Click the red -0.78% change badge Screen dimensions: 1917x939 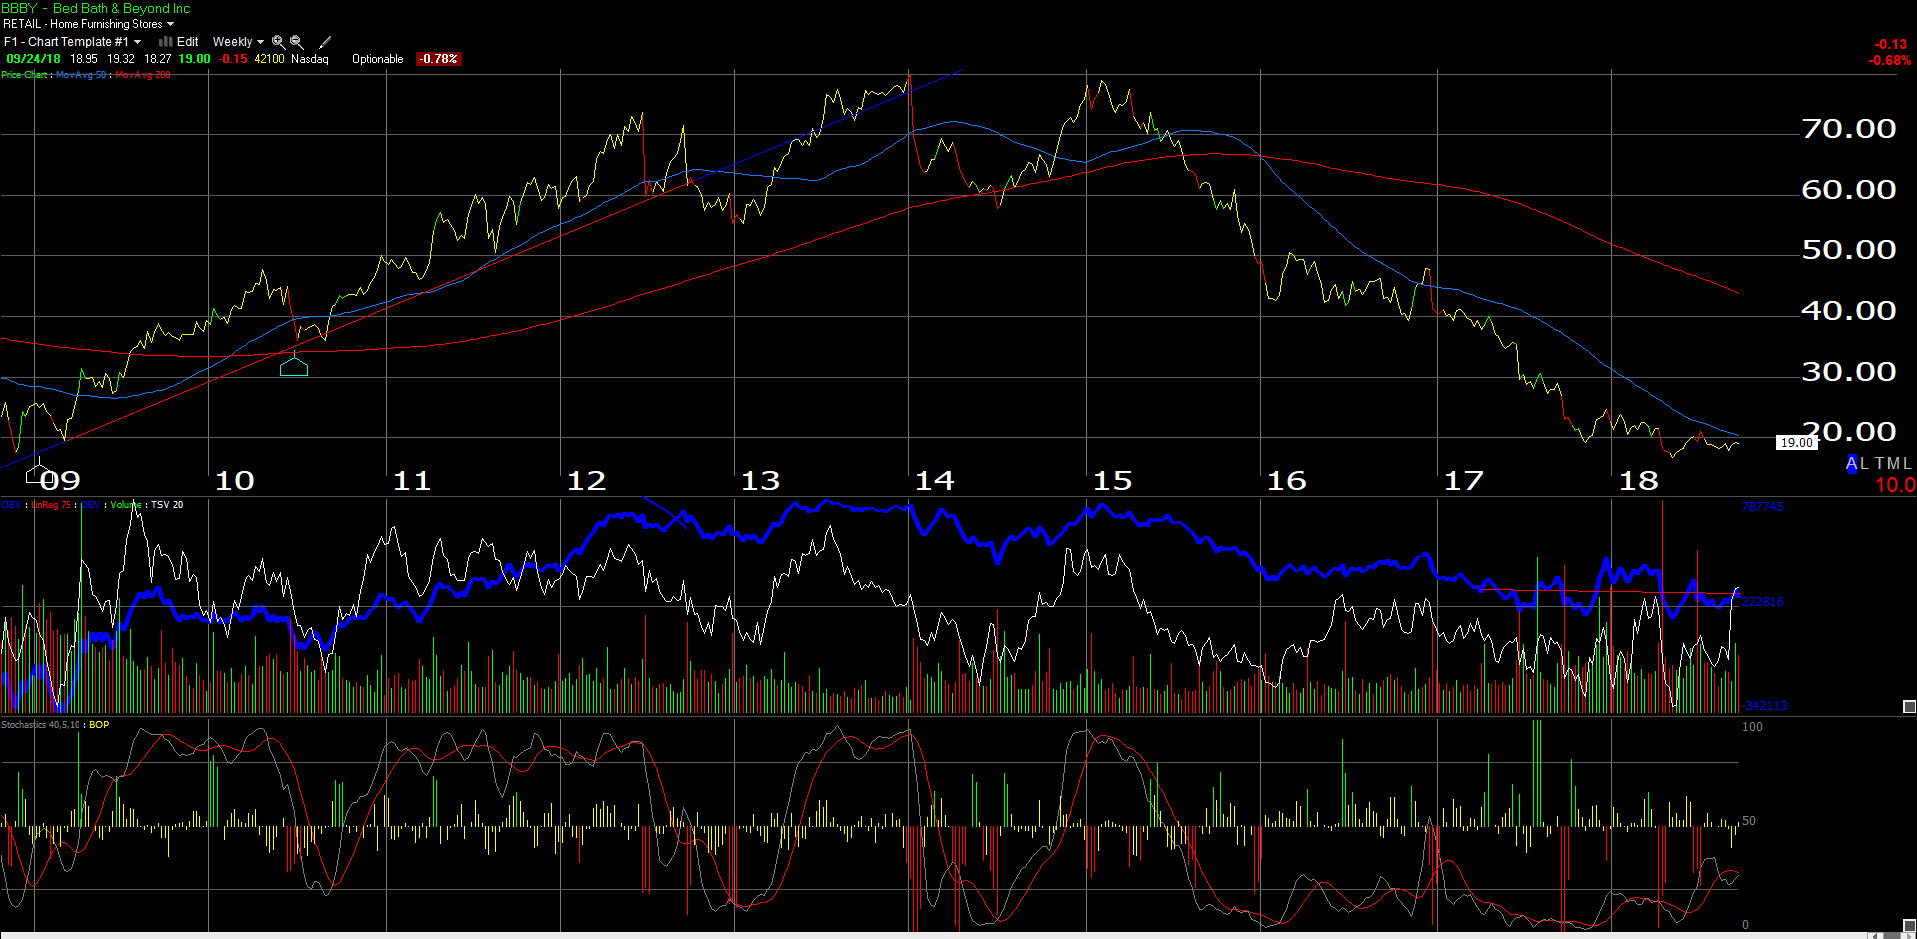(x=438, y=59)
